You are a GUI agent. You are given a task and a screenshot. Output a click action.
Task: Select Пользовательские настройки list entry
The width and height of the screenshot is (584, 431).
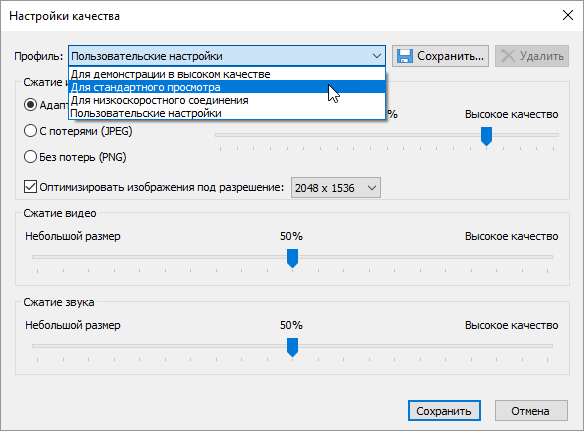[x=226, y=113]
